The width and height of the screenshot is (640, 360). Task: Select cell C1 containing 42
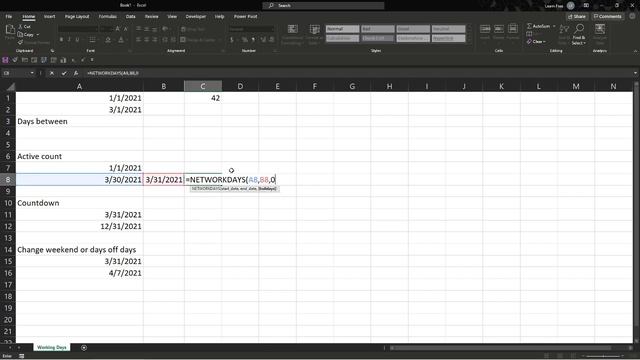[x=203, y=98]
